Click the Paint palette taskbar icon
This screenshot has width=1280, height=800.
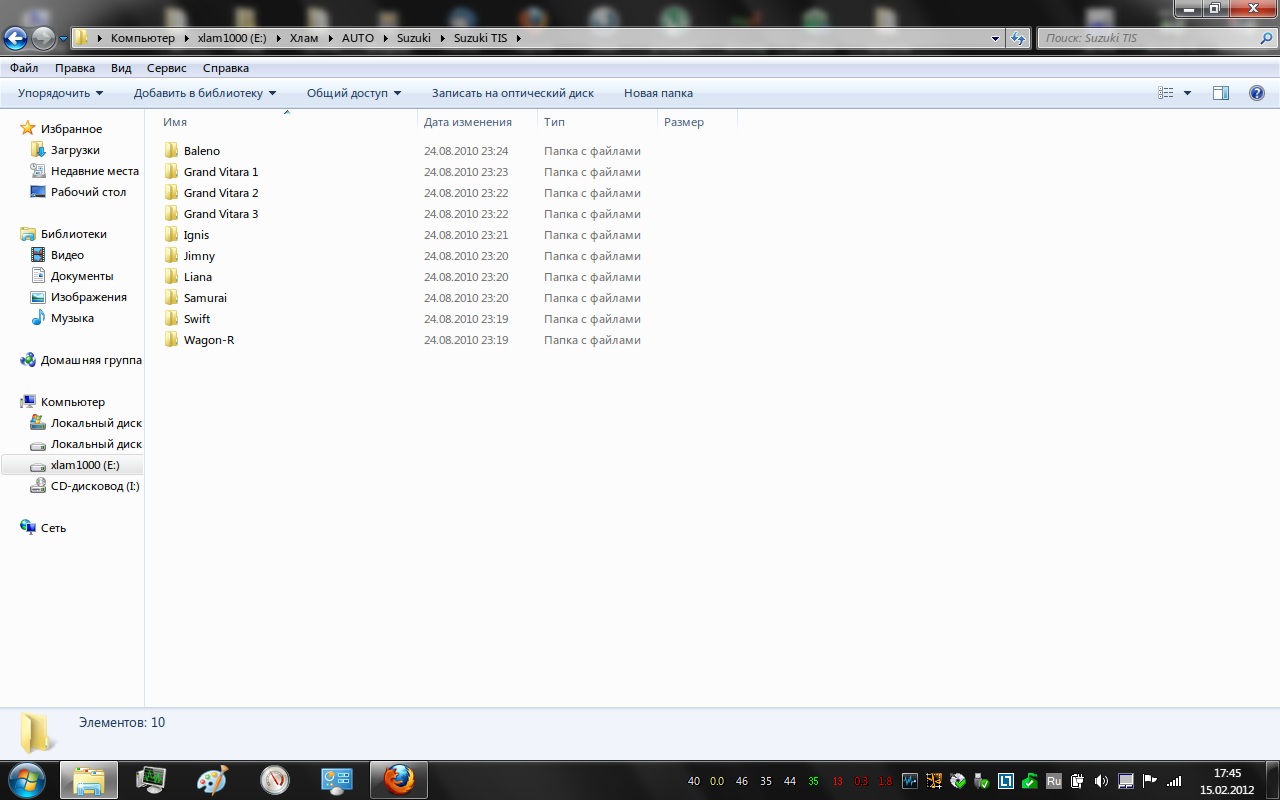click(x=212, y=779)
